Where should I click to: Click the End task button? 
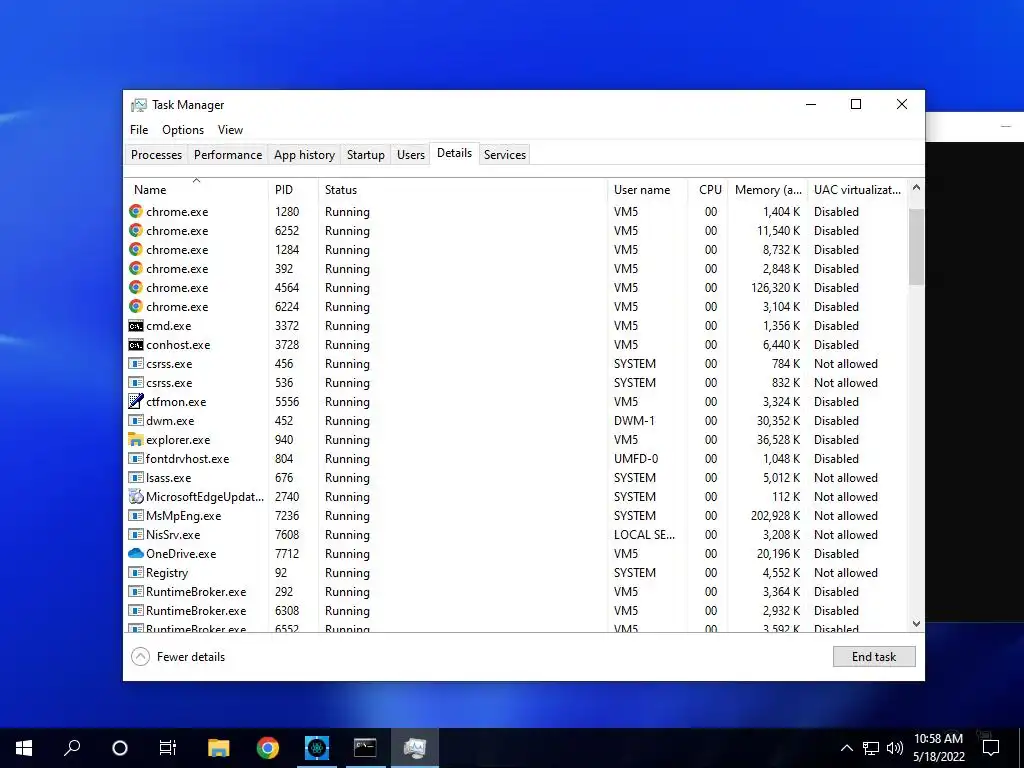(874, 656)
